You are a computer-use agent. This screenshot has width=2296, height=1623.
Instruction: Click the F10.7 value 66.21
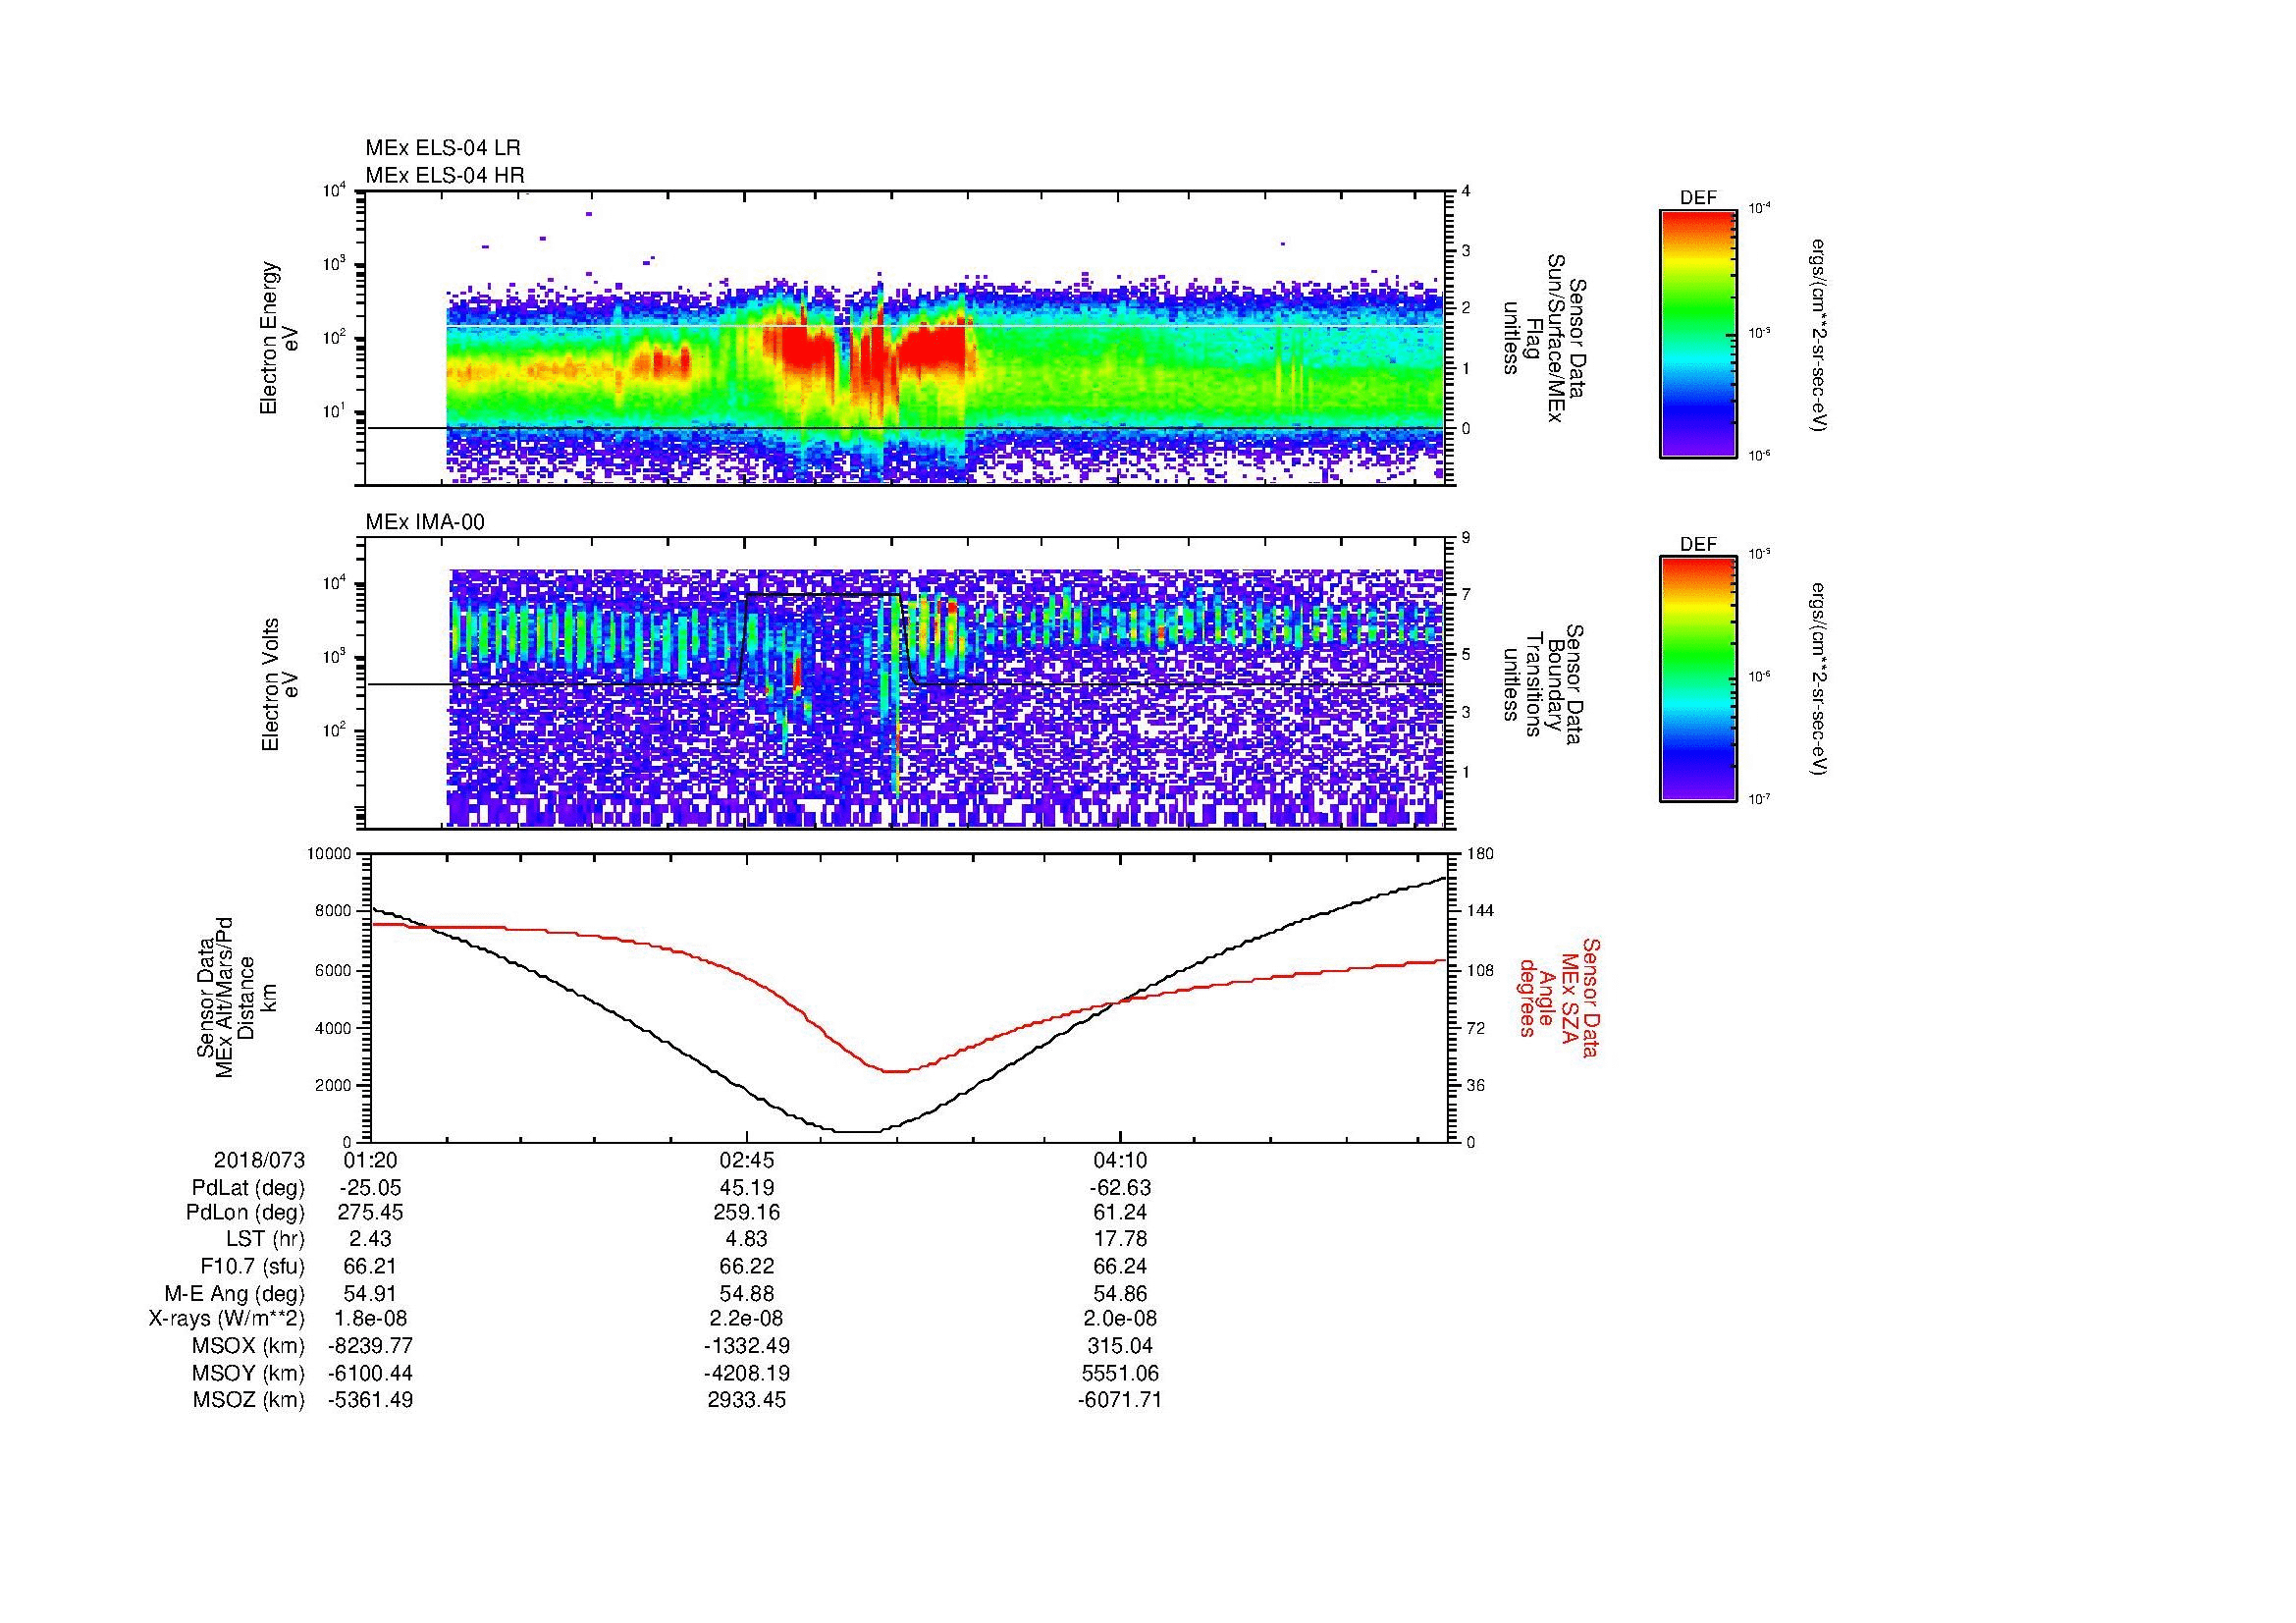pos(371,1267)
